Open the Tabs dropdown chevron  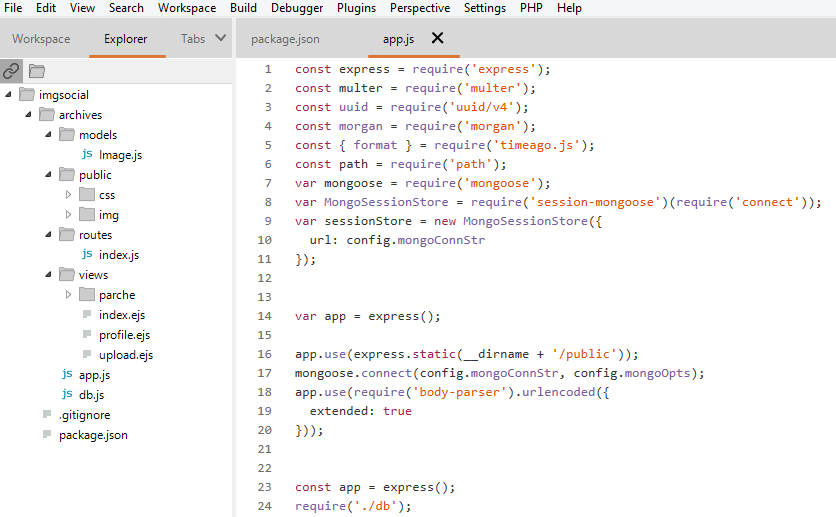(x=220, y=38)
